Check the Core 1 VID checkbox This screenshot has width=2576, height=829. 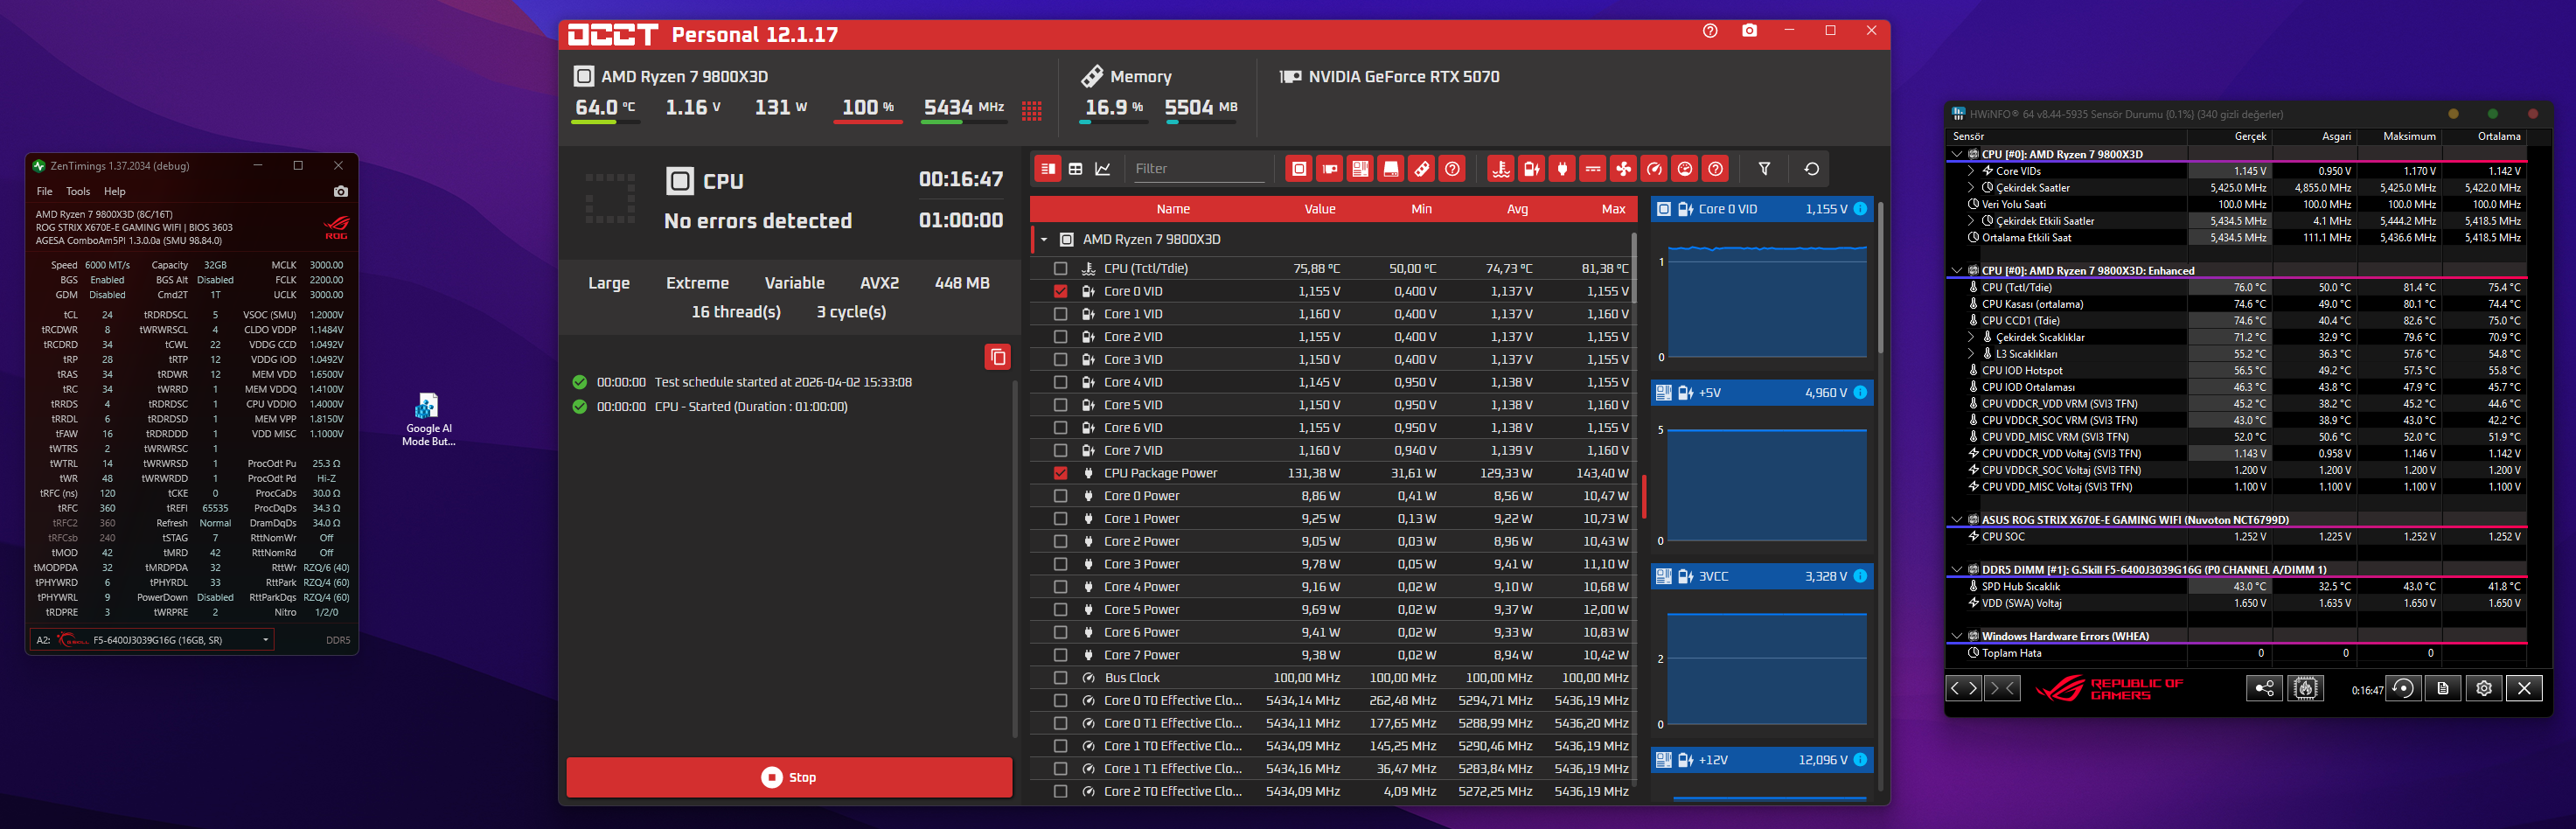(x=1060, y=314)
